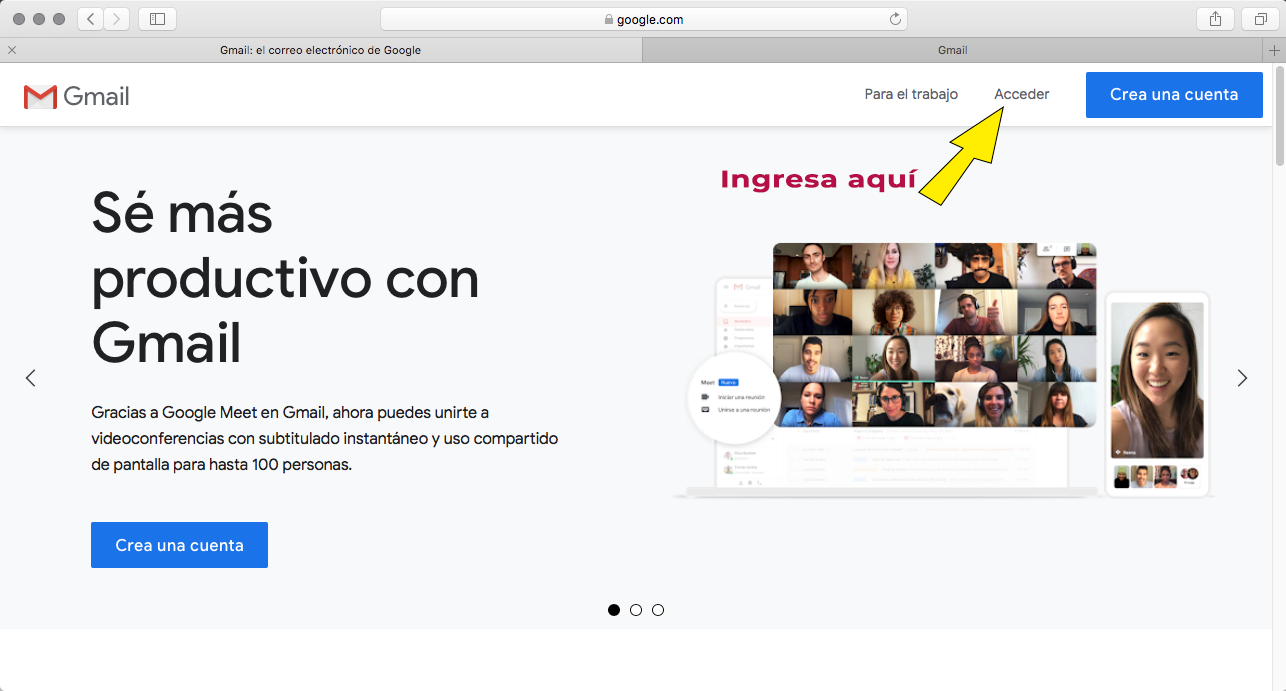Click header 'Crea una cuenta' button
Viewport: 1286px width, 691px height.
pyautogui.click(x=1174, y=95)
